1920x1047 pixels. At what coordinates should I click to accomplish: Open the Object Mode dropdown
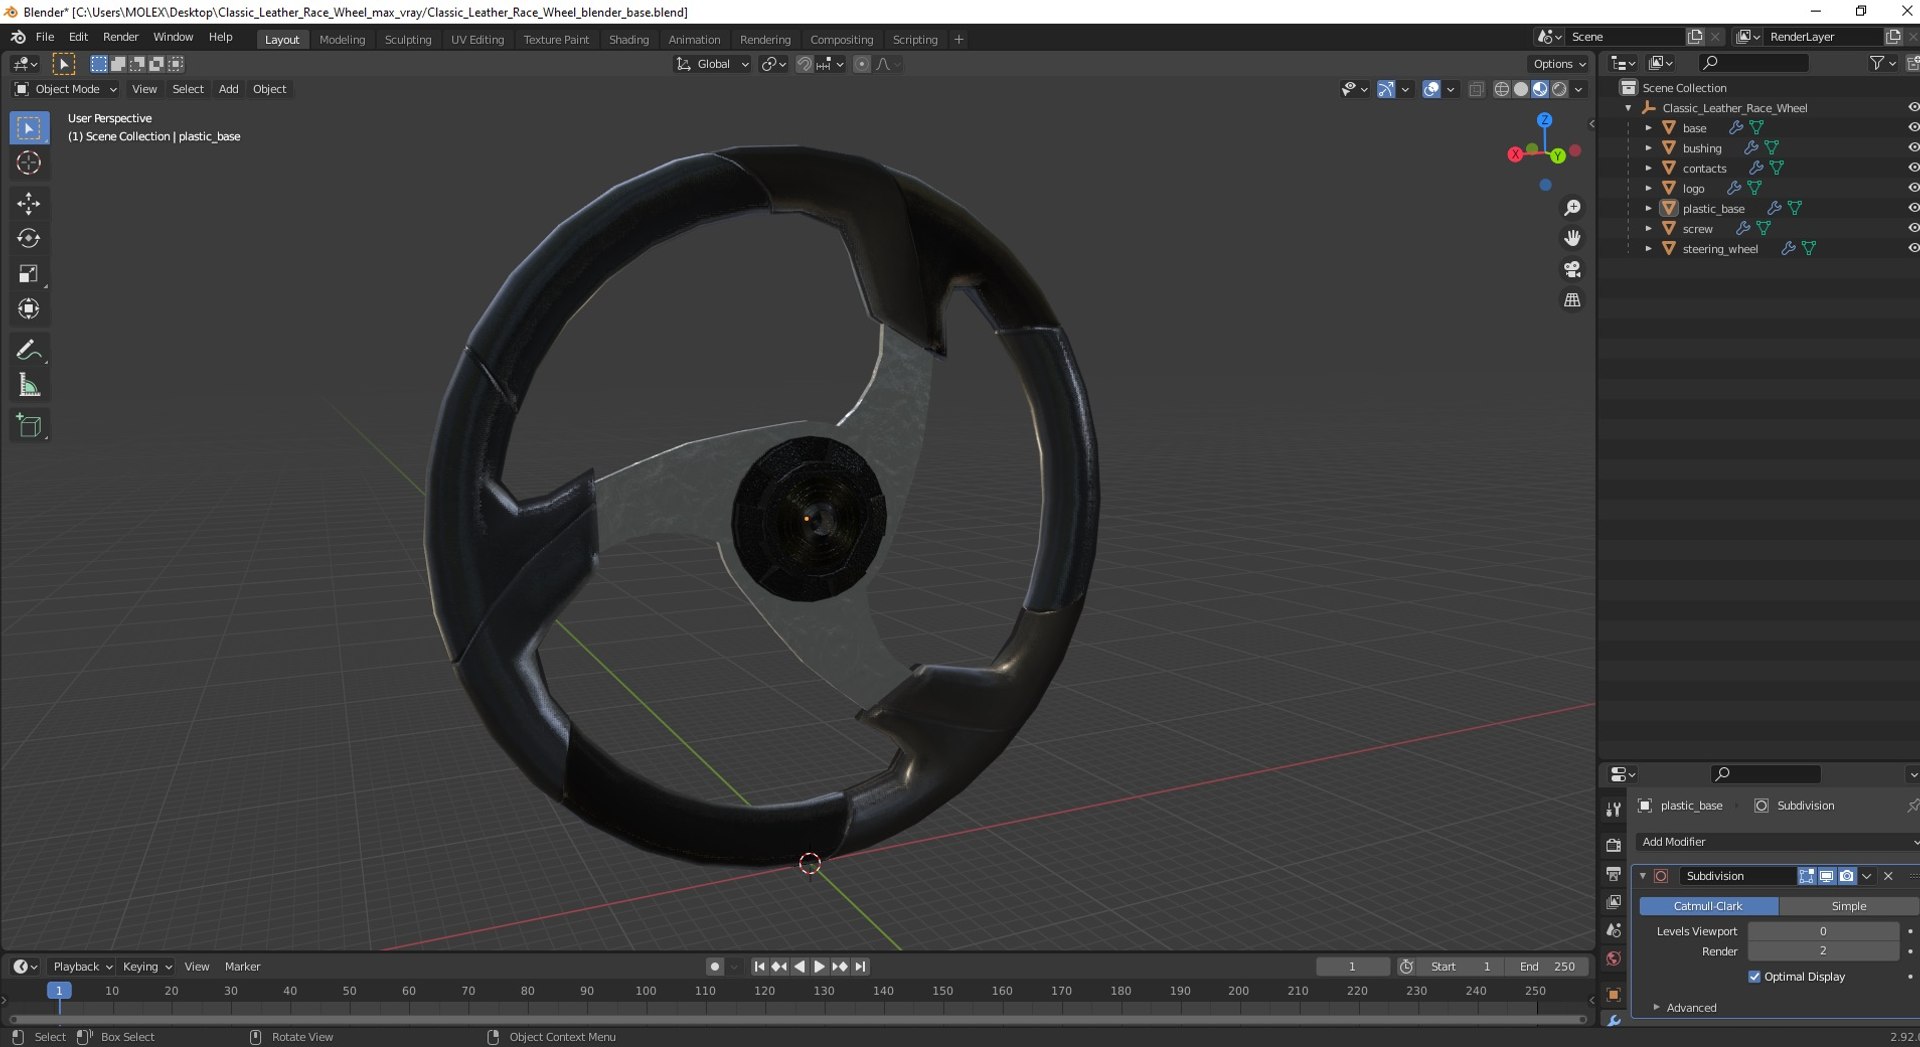[x=66, y=89]
